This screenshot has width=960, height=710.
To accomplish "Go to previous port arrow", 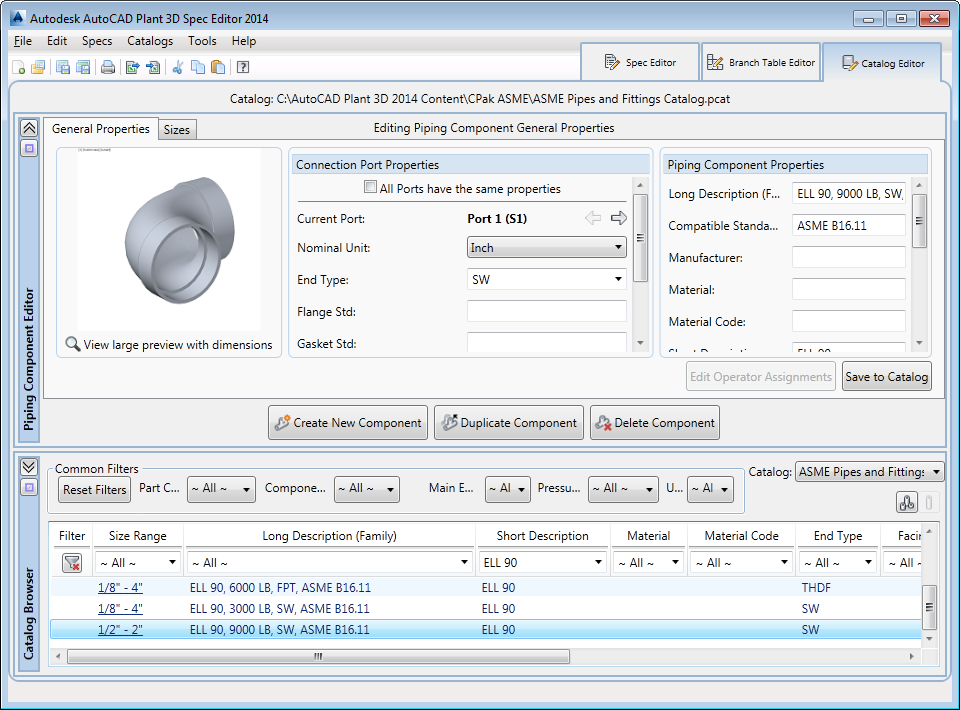I will [593, 218].
